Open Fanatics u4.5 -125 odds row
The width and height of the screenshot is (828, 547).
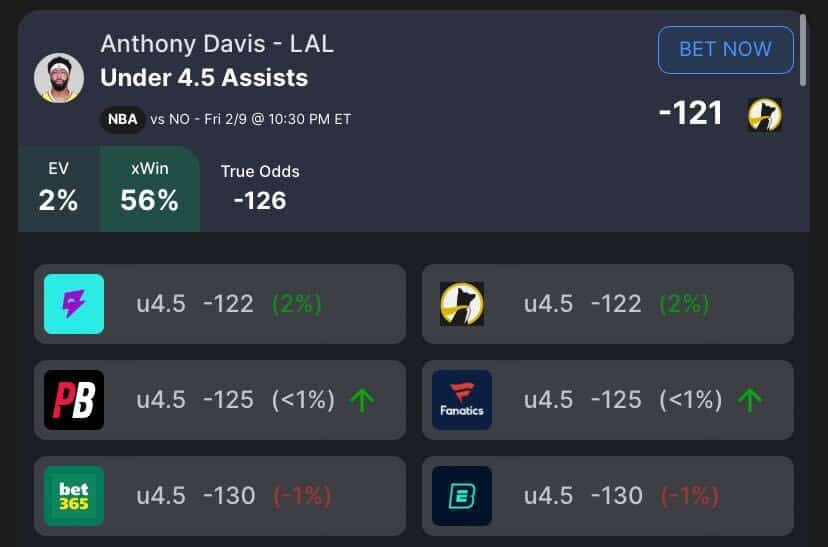pos(608,400)
